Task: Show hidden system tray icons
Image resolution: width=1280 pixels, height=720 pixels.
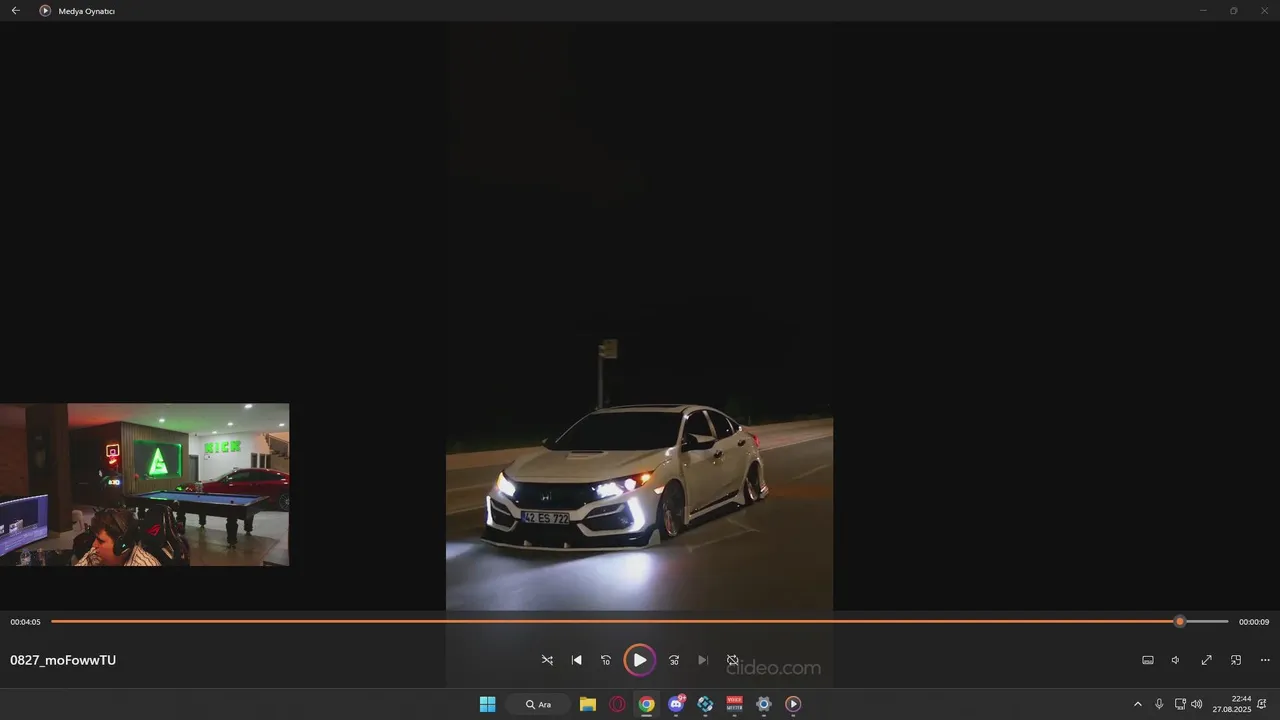Action: [1137, 704]
